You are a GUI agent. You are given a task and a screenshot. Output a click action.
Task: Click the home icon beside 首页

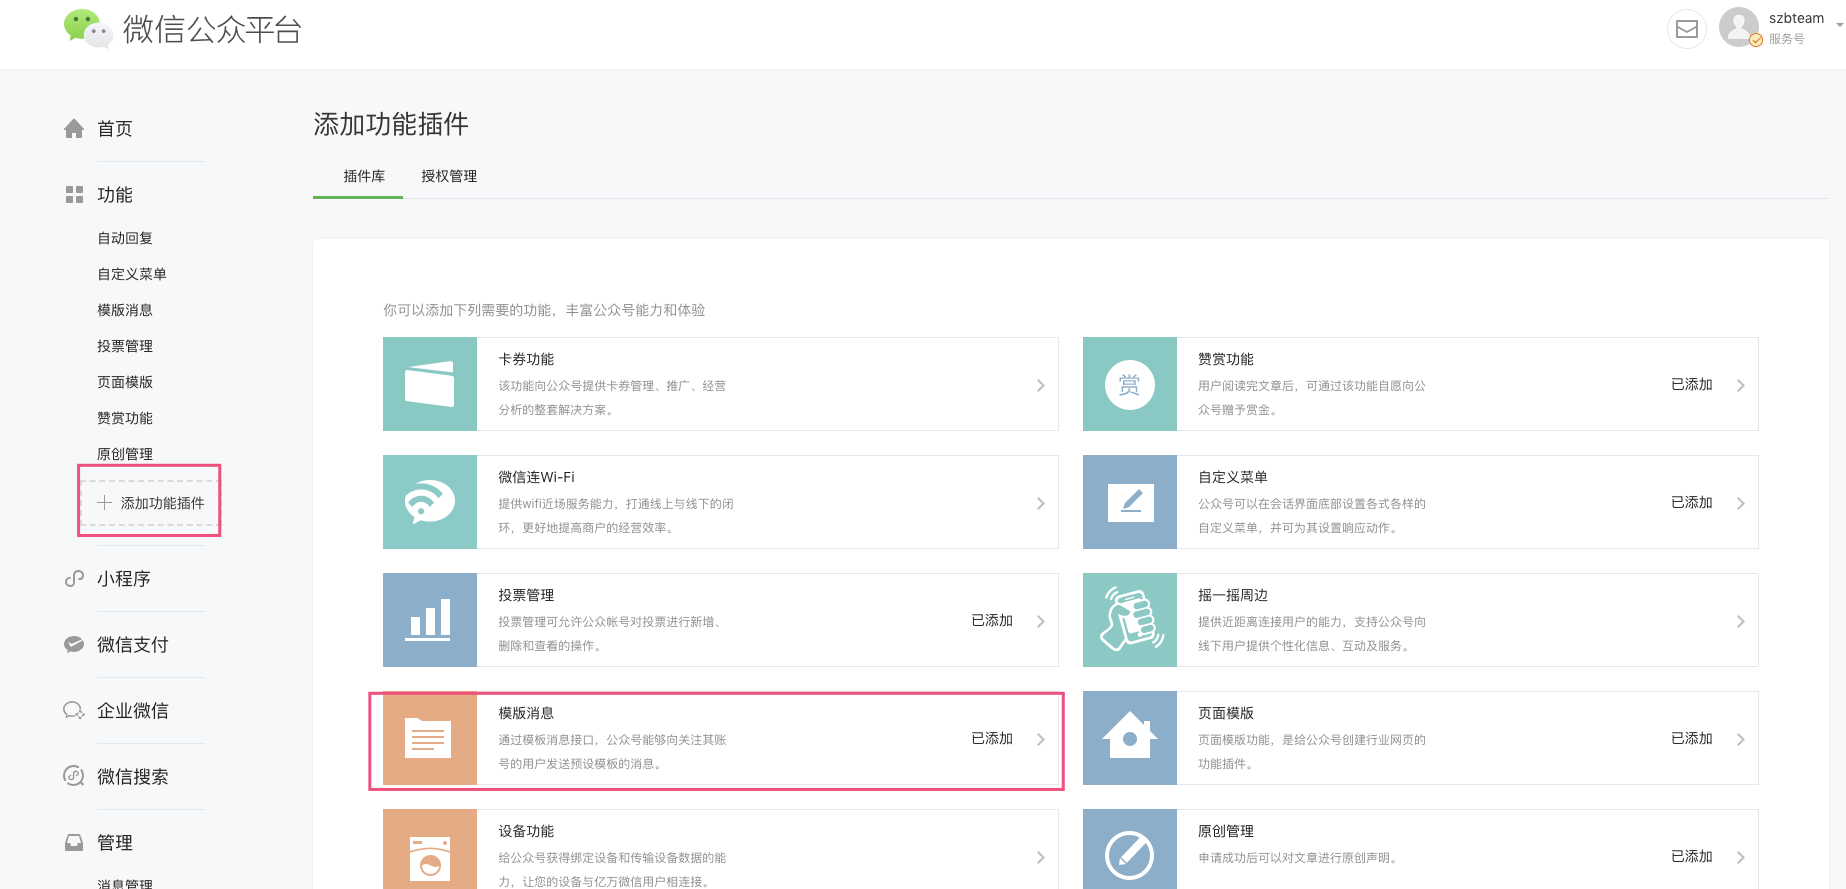[74, 128]
